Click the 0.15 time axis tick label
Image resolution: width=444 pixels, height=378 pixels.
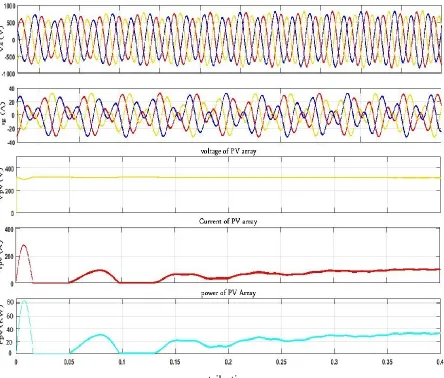point(175,362)
